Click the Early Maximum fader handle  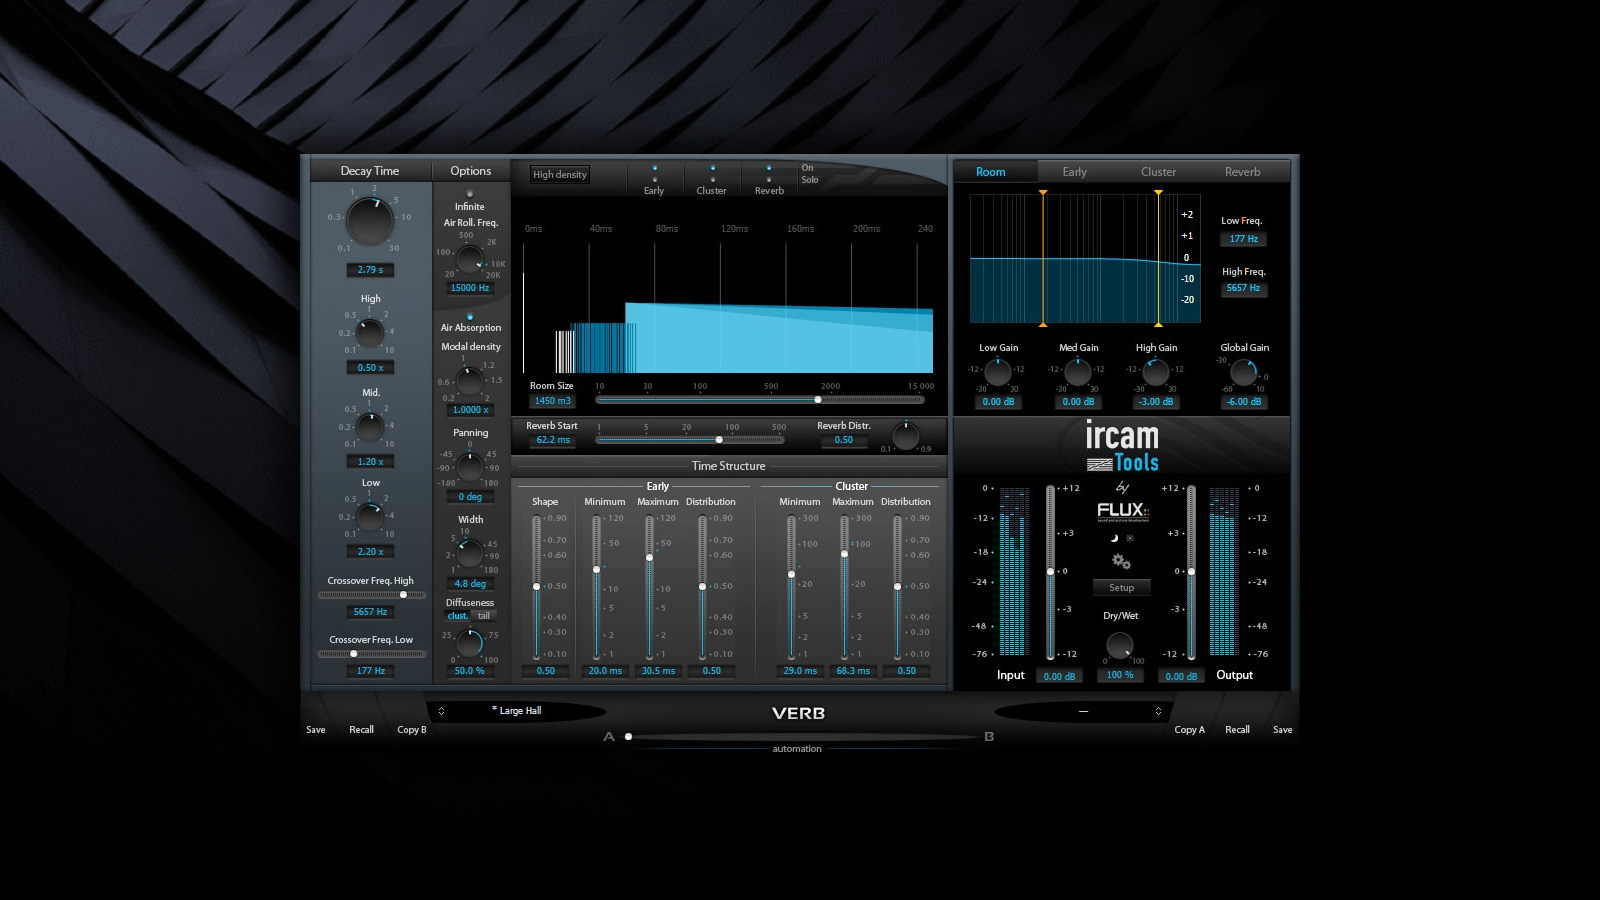(649, 558)
